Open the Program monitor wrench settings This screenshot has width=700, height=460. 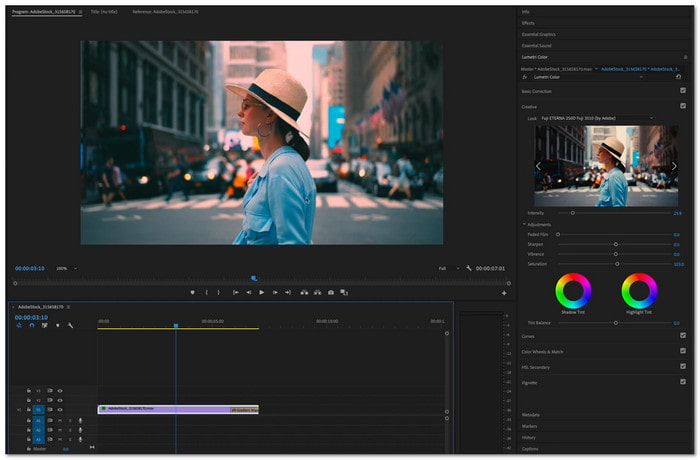(x=469, y=268)
